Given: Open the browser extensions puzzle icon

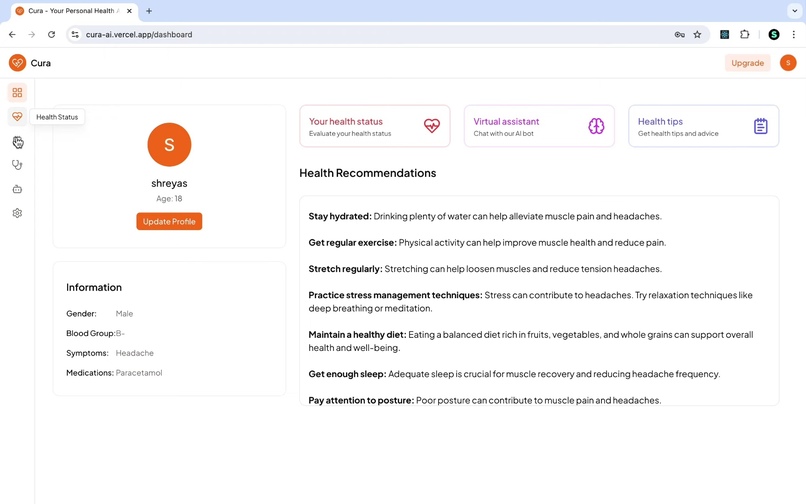Looking at the screenshot, I should (x=744, y=34).
